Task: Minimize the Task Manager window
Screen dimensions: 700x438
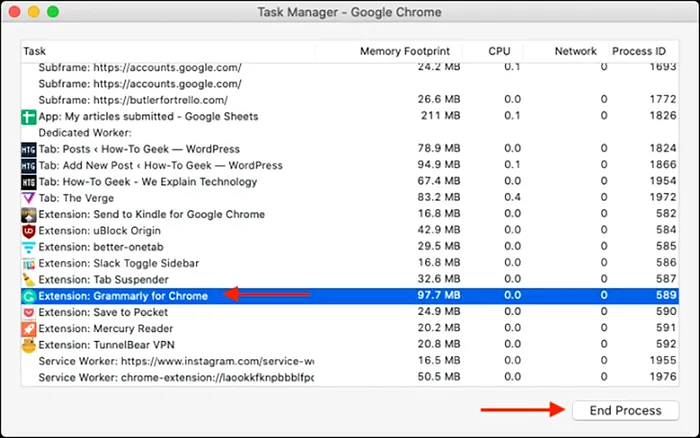Action: tap(34, 12)
